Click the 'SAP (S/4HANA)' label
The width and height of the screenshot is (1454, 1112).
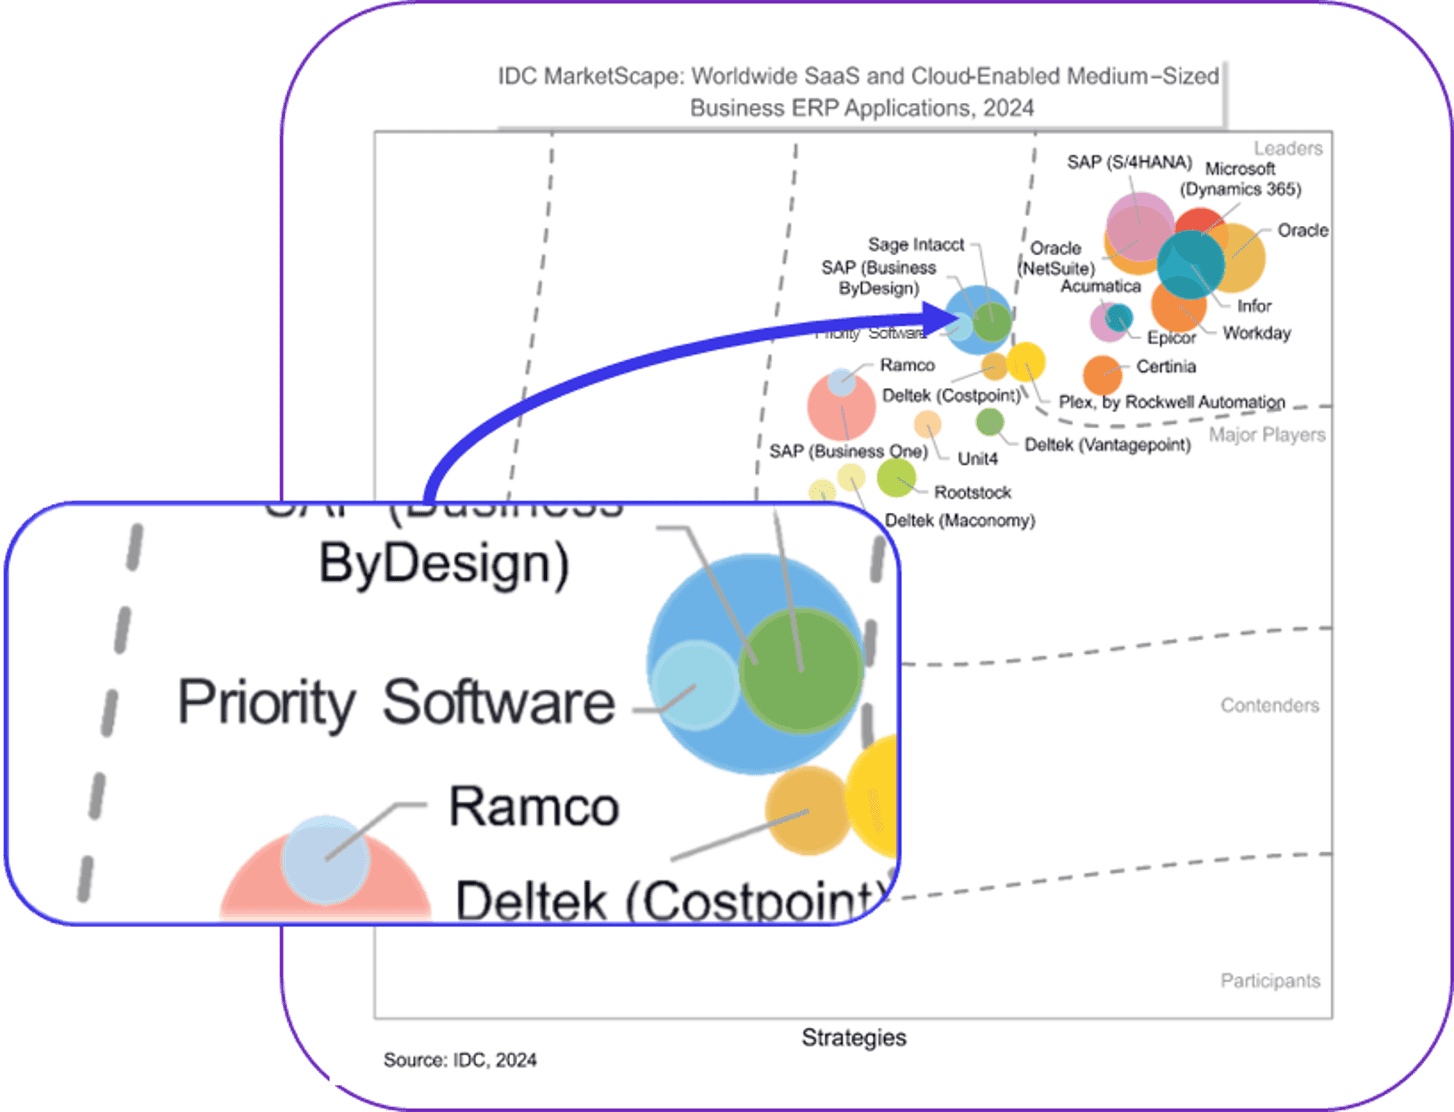click(x=1129, y=162)
